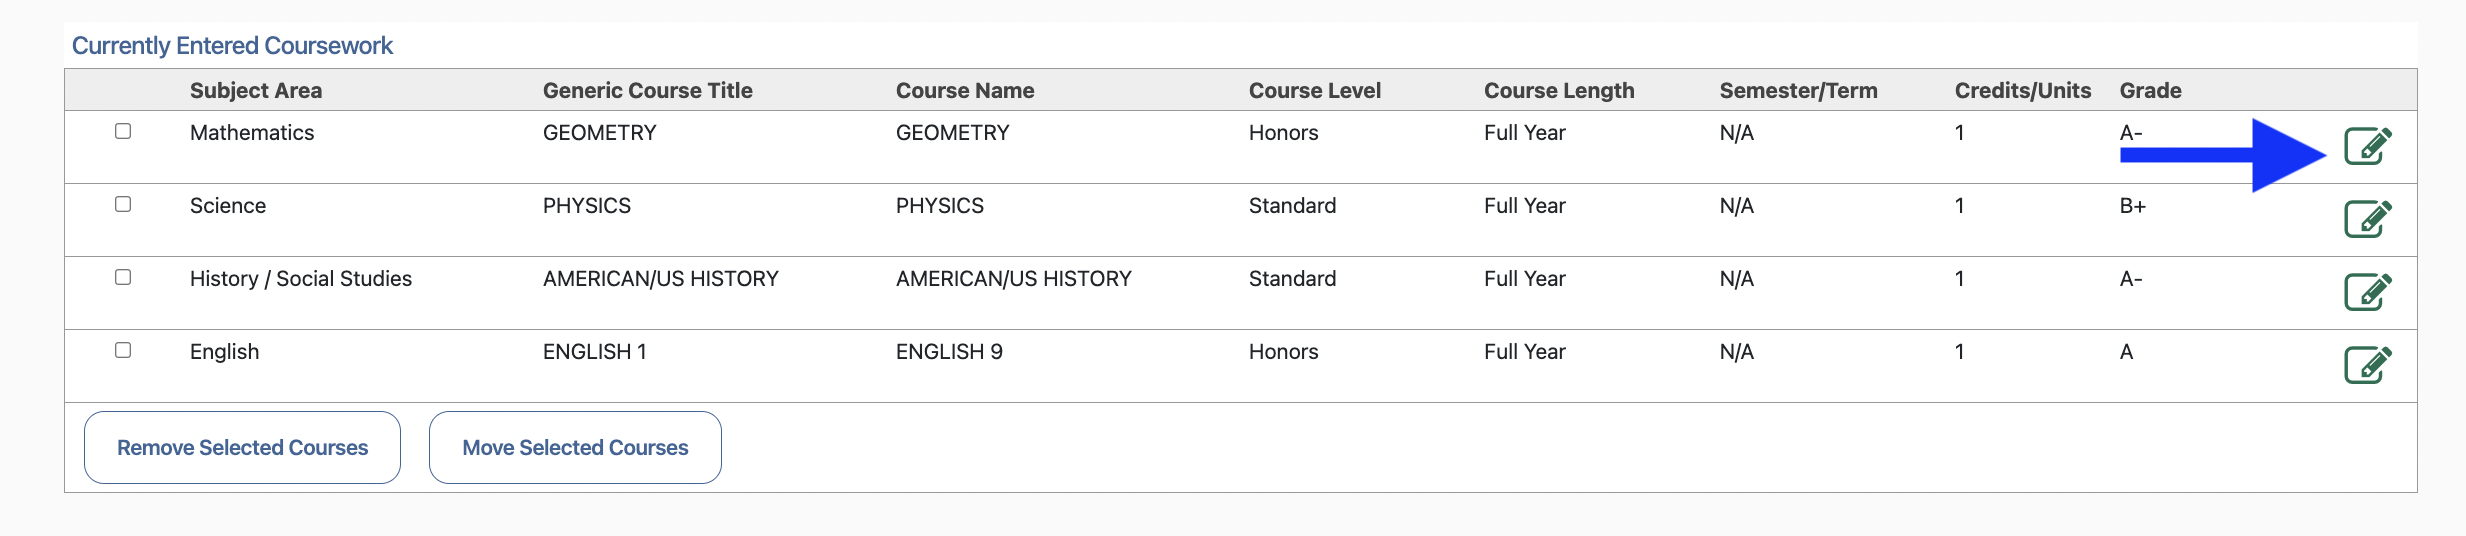Image resolution: width=2466 pixels, height=536 pixels.
Task: Click the B+ grade cell for Physics
Action: tap(2132, 206)
